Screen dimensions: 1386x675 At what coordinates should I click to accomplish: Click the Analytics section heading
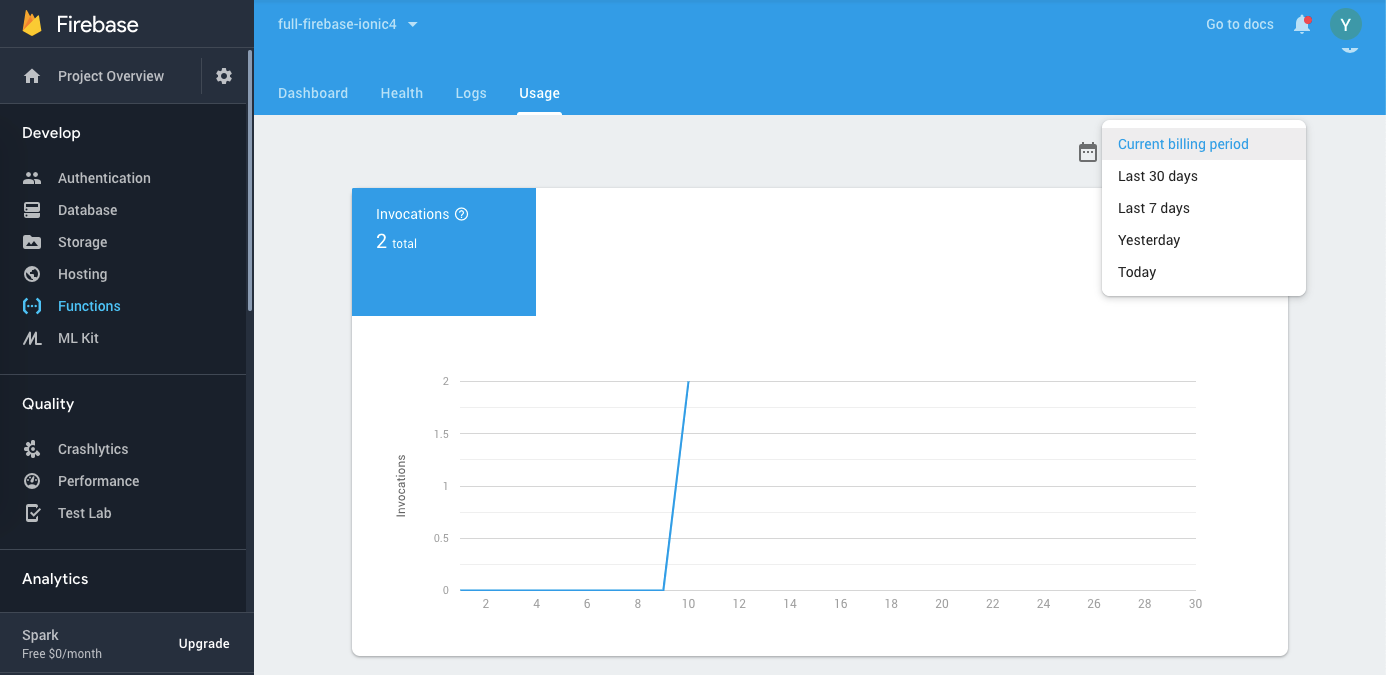pos(55,579)
